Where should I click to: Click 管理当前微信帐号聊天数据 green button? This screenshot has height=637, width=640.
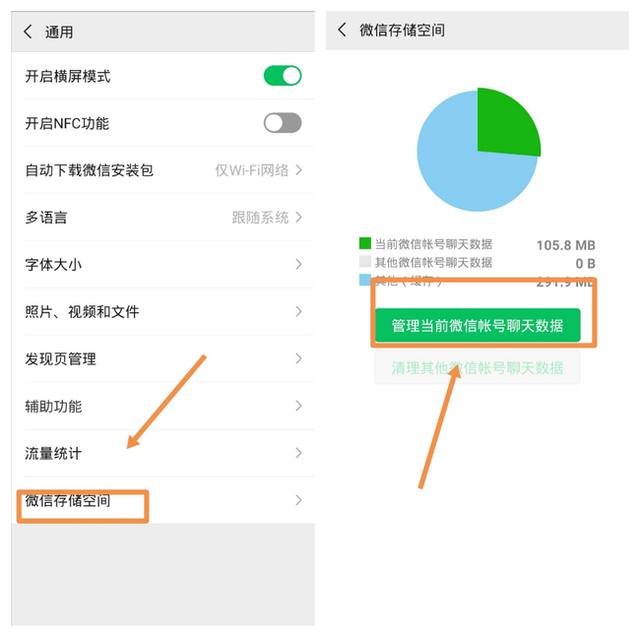(x=478, y=325)
